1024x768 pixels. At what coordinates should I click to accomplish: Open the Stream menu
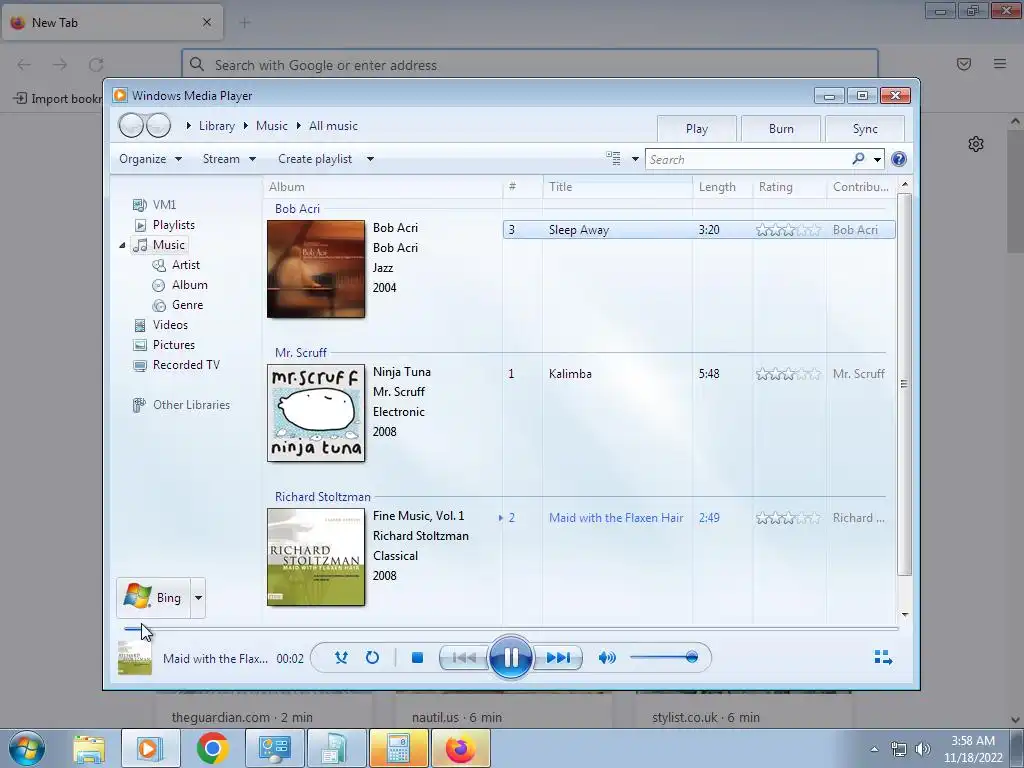pos(229,159)
